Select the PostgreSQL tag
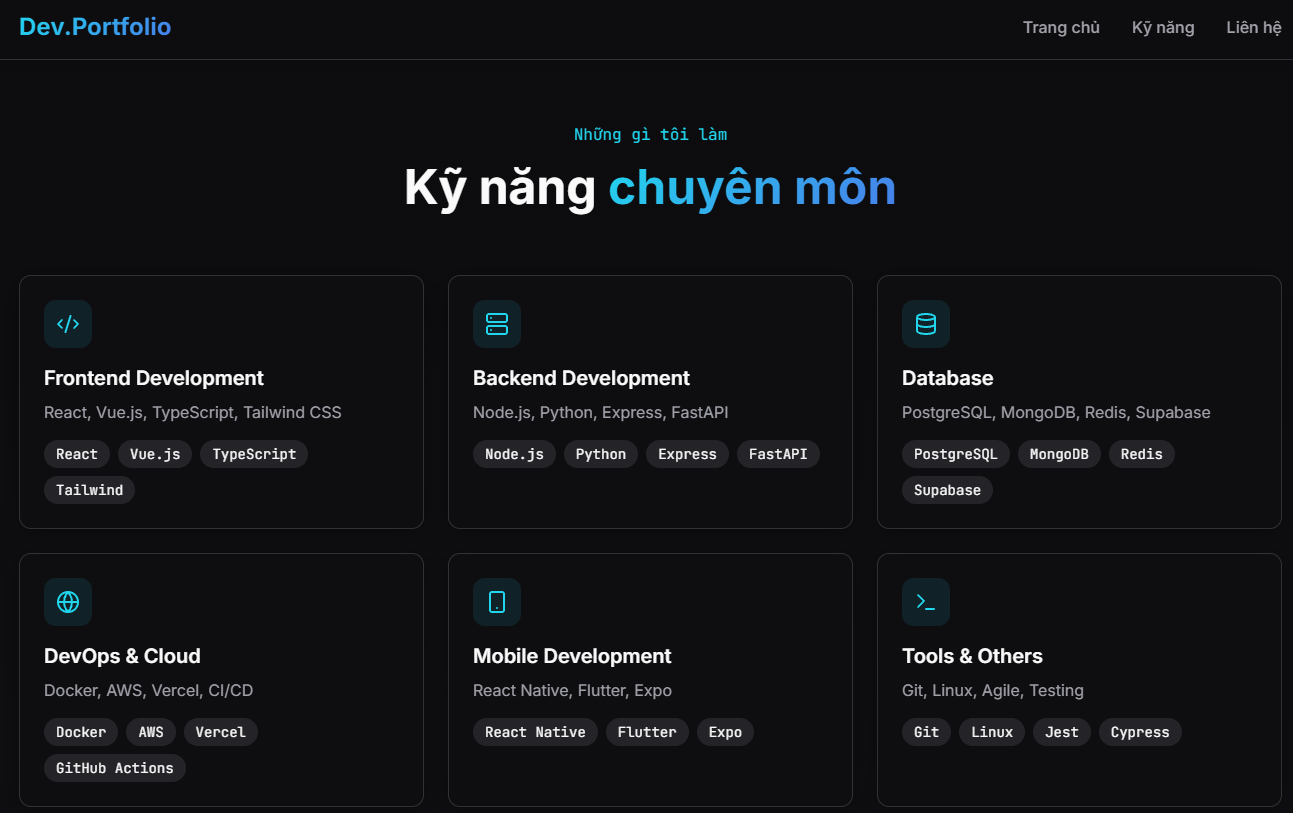 [955, 453]
